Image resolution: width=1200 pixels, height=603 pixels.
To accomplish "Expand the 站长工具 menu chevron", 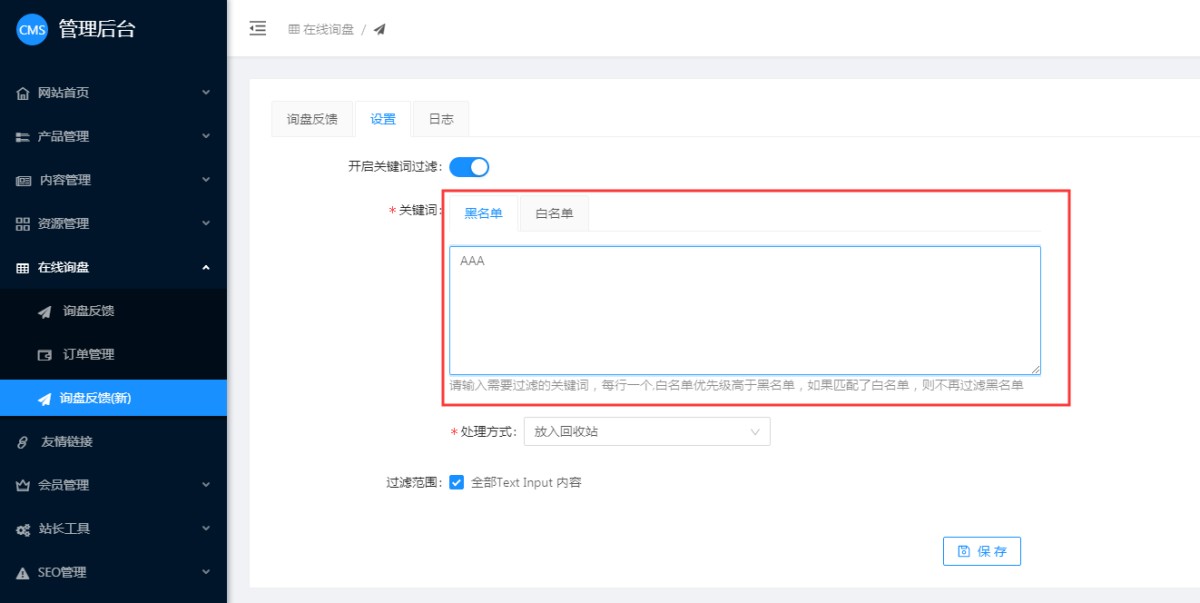I will click(206, 528).
